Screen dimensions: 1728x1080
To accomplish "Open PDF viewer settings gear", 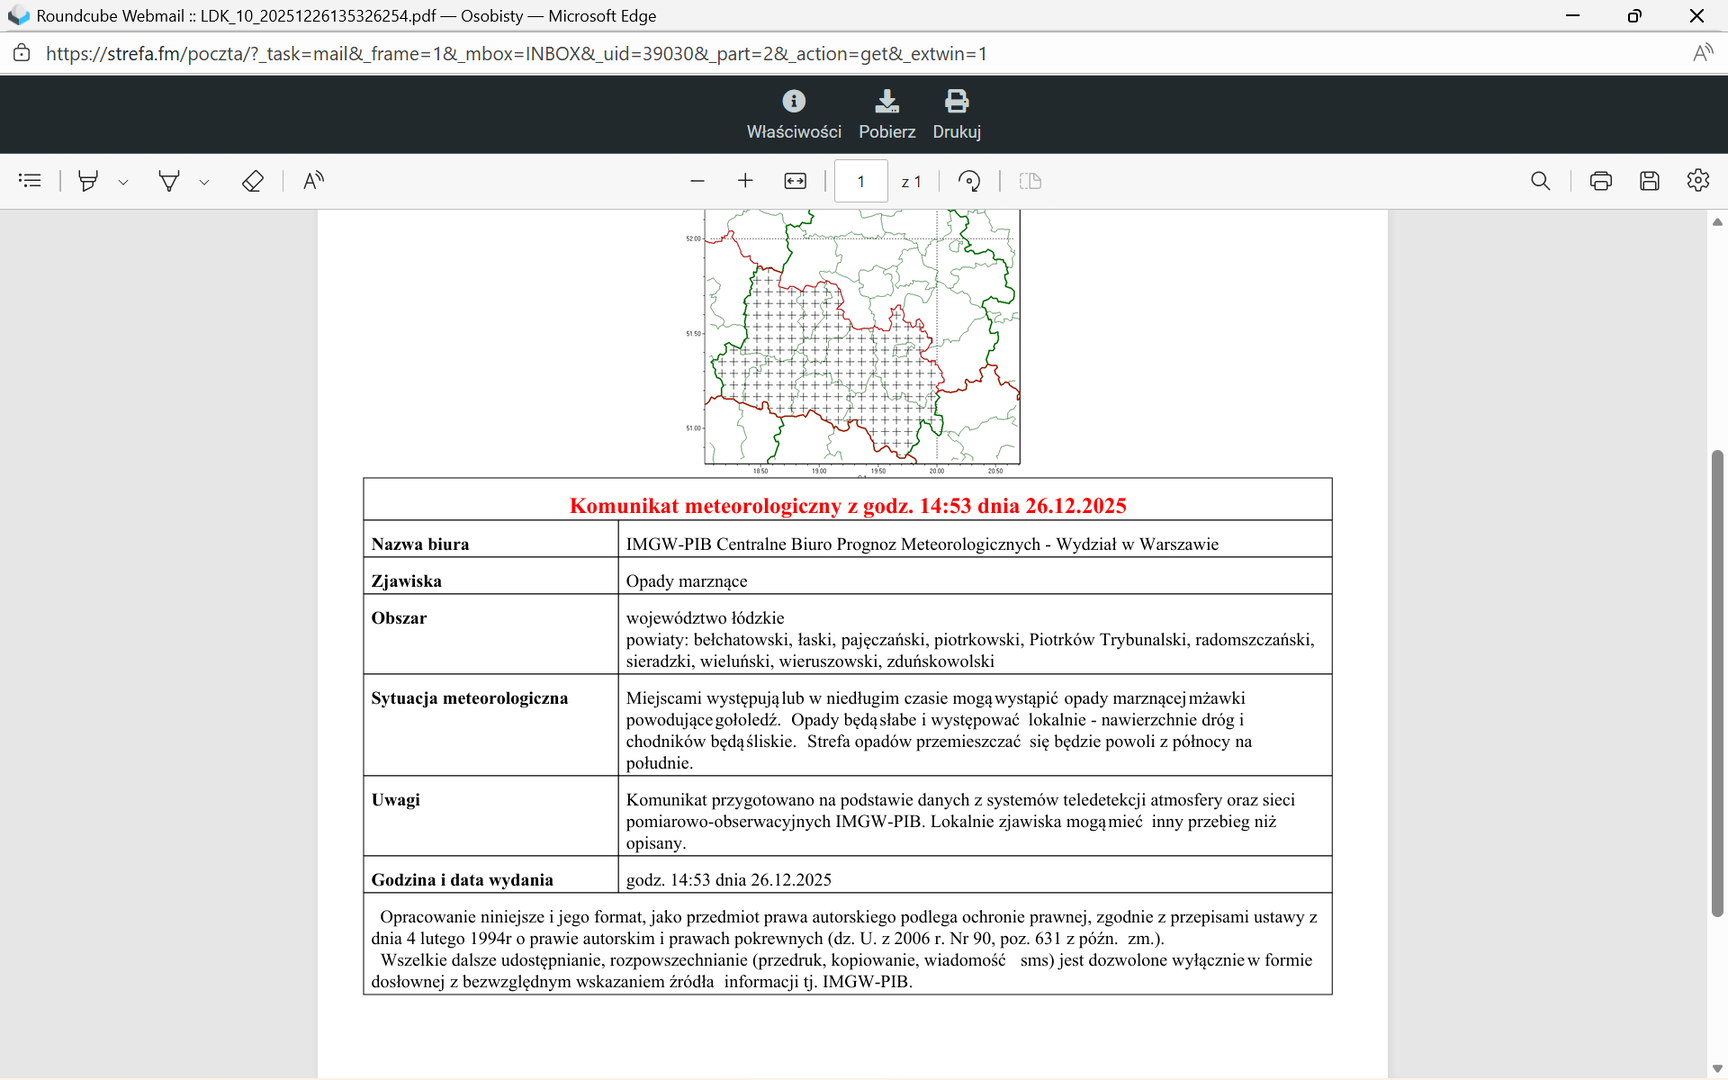I will coord(1697,181).
